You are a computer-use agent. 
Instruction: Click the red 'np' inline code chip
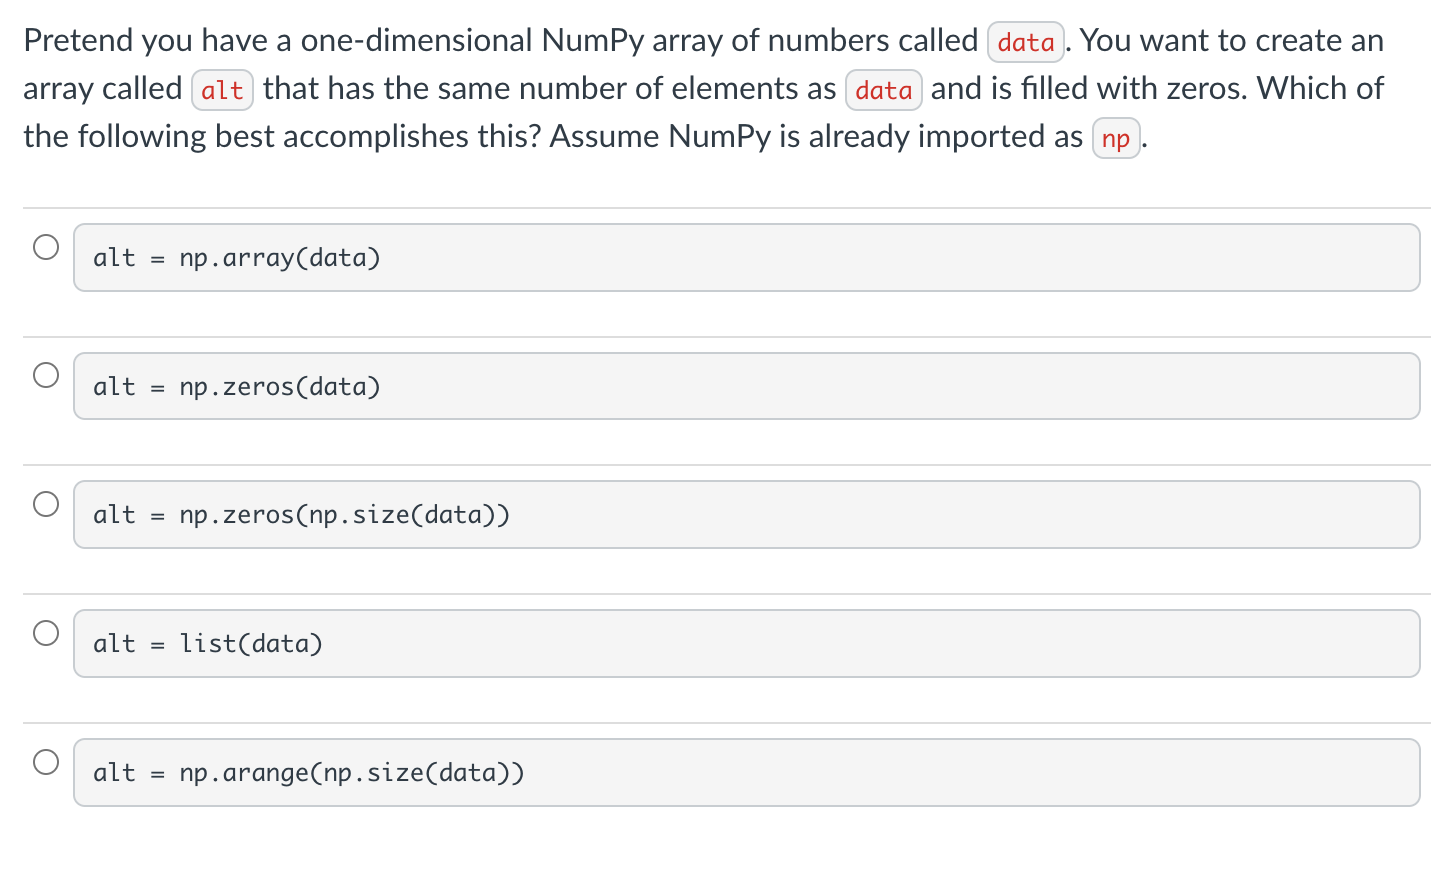(x=1116, y=138)
